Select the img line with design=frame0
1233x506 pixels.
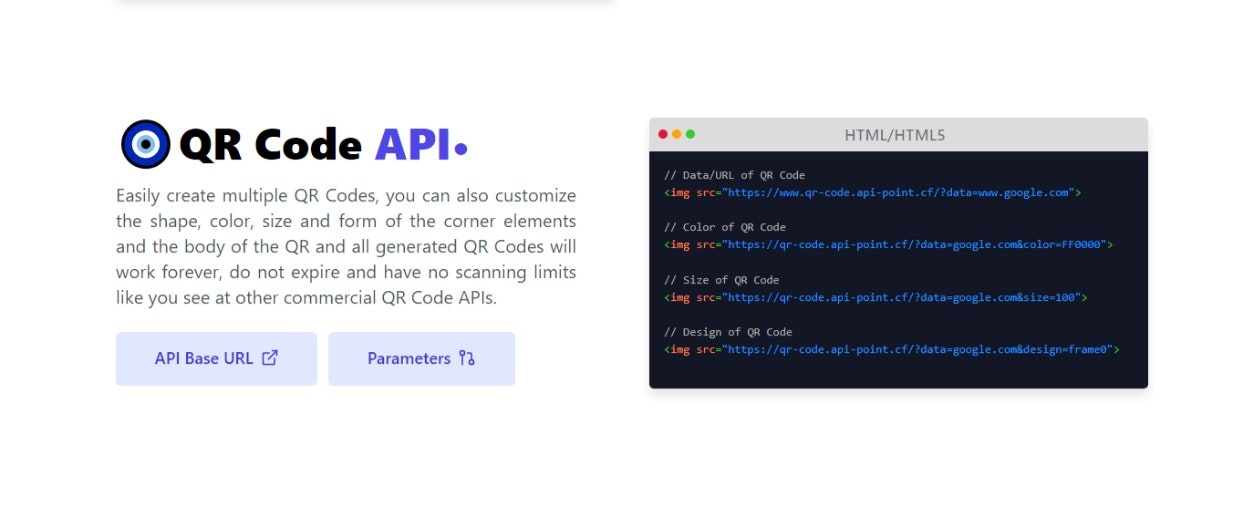pos(891,349)
